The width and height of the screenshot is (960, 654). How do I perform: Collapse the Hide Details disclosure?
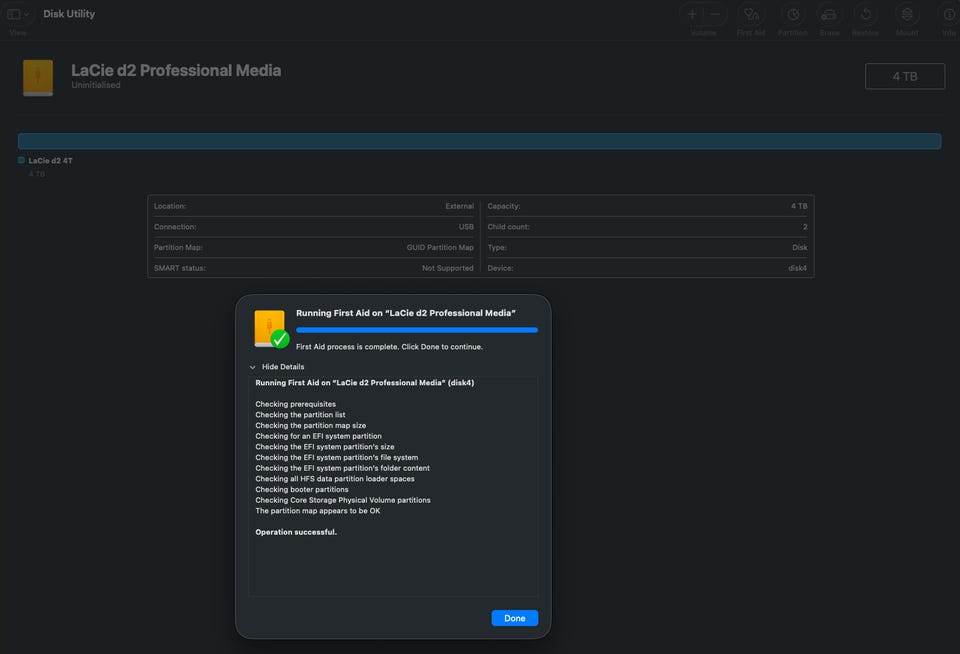pyautogui.click(x=277, y=367)
